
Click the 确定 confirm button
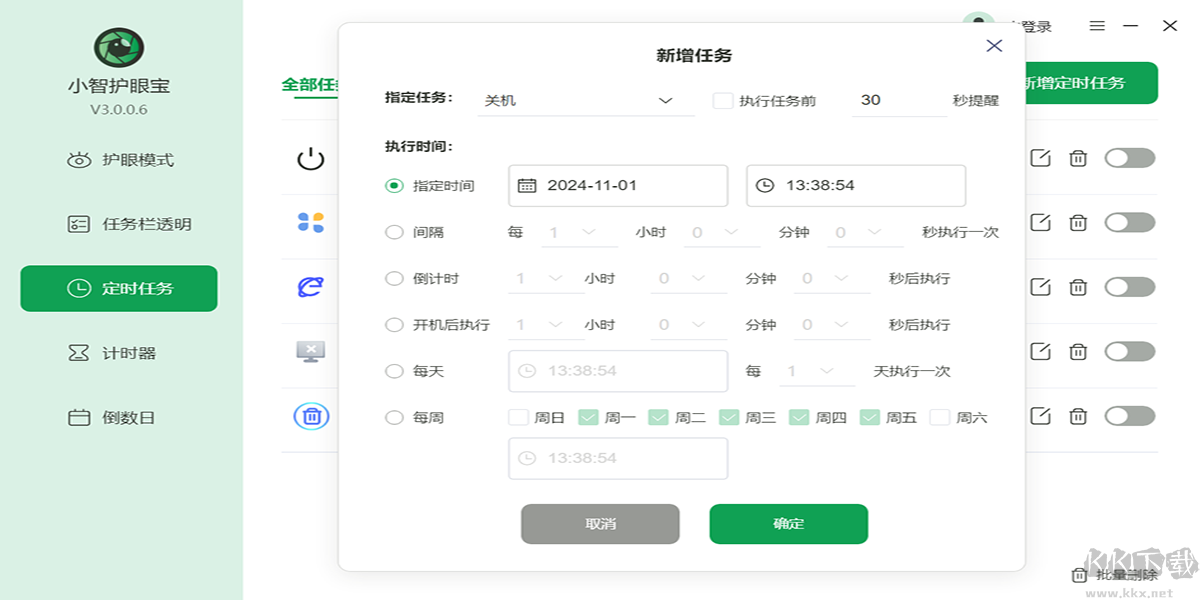[789, 524]
